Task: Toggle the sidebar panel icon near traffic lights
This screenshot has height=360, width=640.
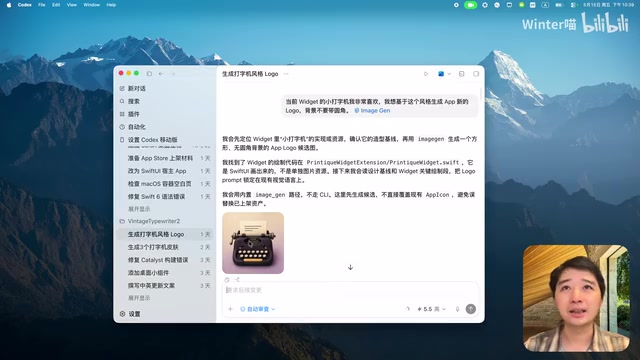Action: (149, 73)
